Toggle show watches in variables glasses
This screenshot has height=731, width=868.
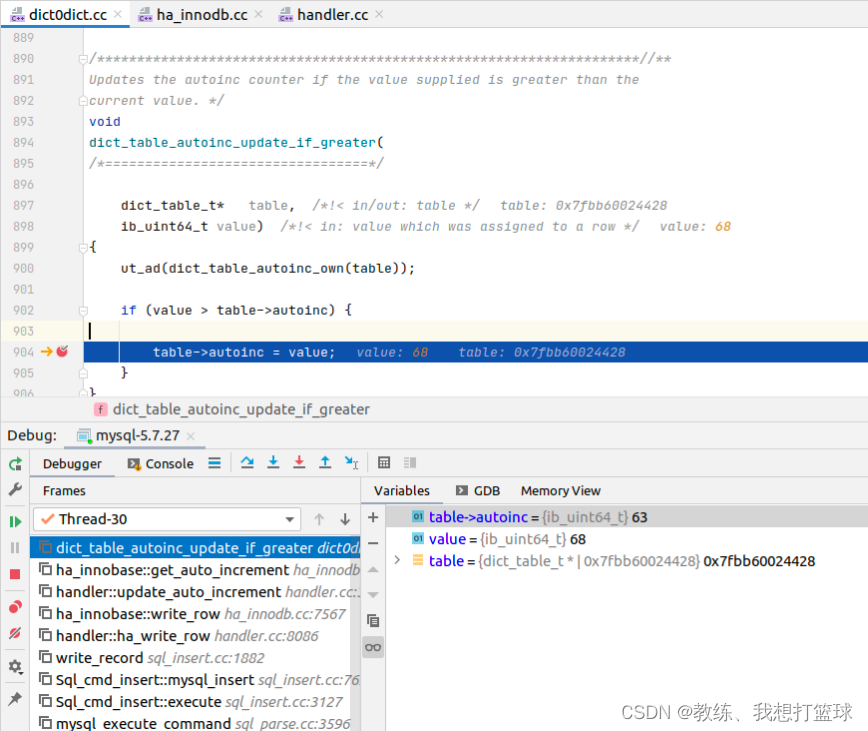pyautogui.click(x=373, y=647)
